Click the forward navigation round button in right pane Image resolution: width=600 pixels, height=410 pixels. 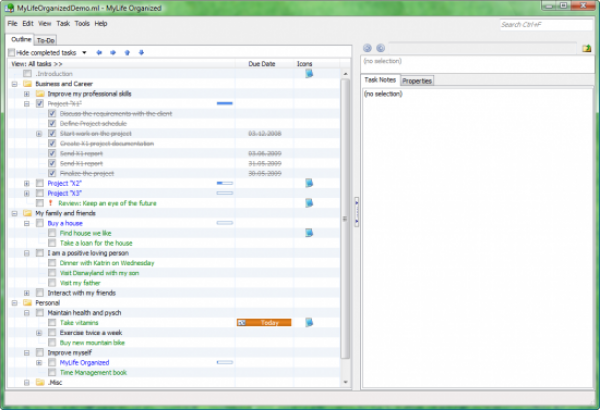click(380, 48)
